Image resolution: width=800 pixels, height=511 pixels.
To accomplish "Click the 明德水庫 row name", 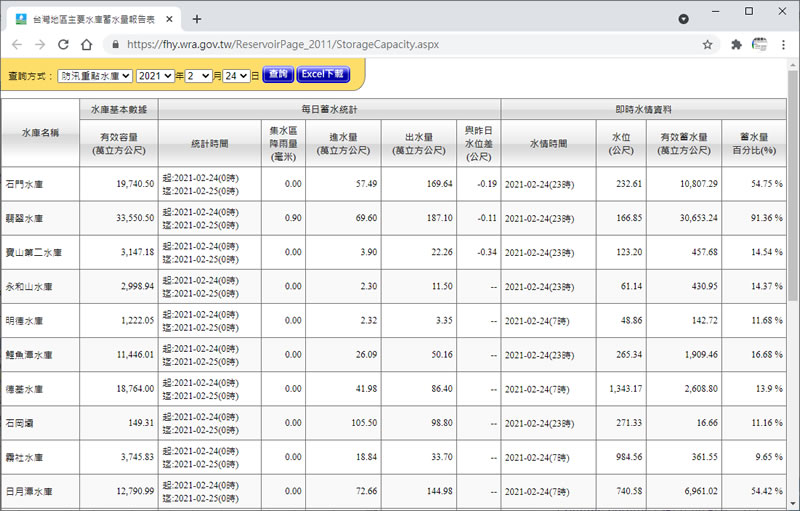I will [x=24, y=321].
